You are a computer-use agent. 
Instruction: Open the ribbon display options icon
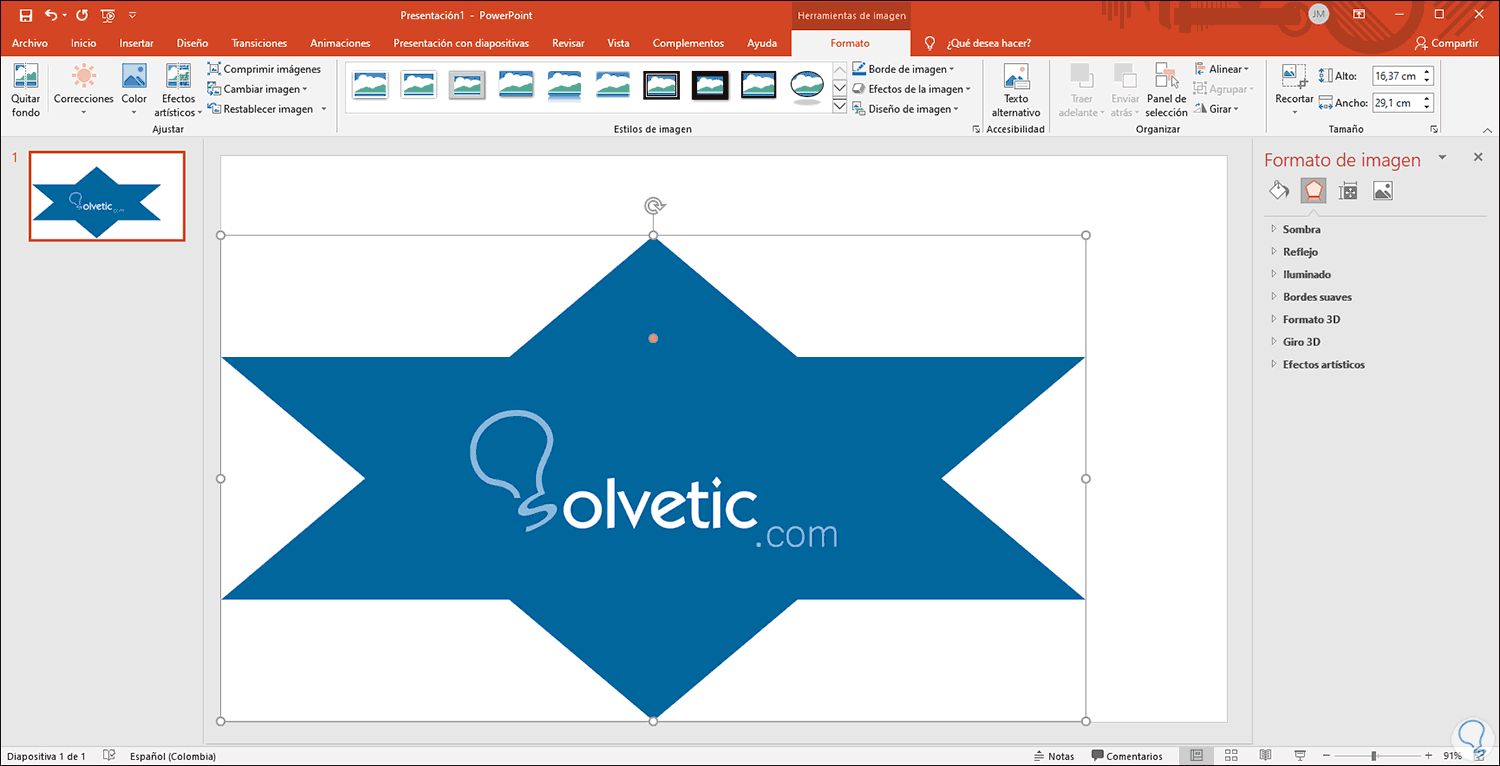pyautogui.click(x=1359, y=14)
